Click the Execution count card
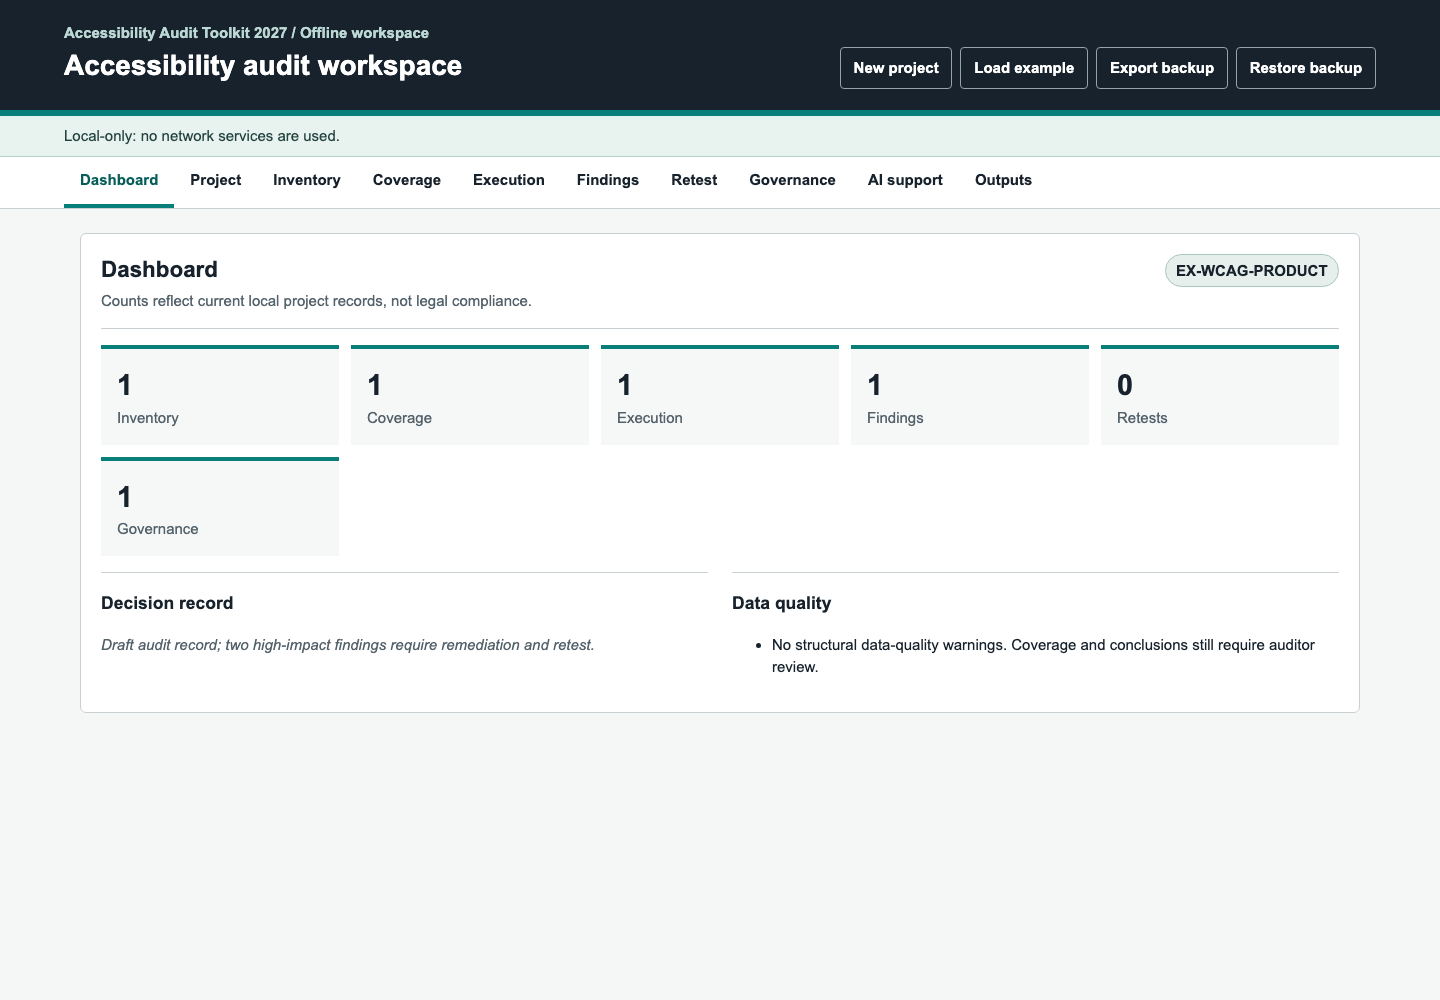The image size is (1440, 1000). [720, 395]
